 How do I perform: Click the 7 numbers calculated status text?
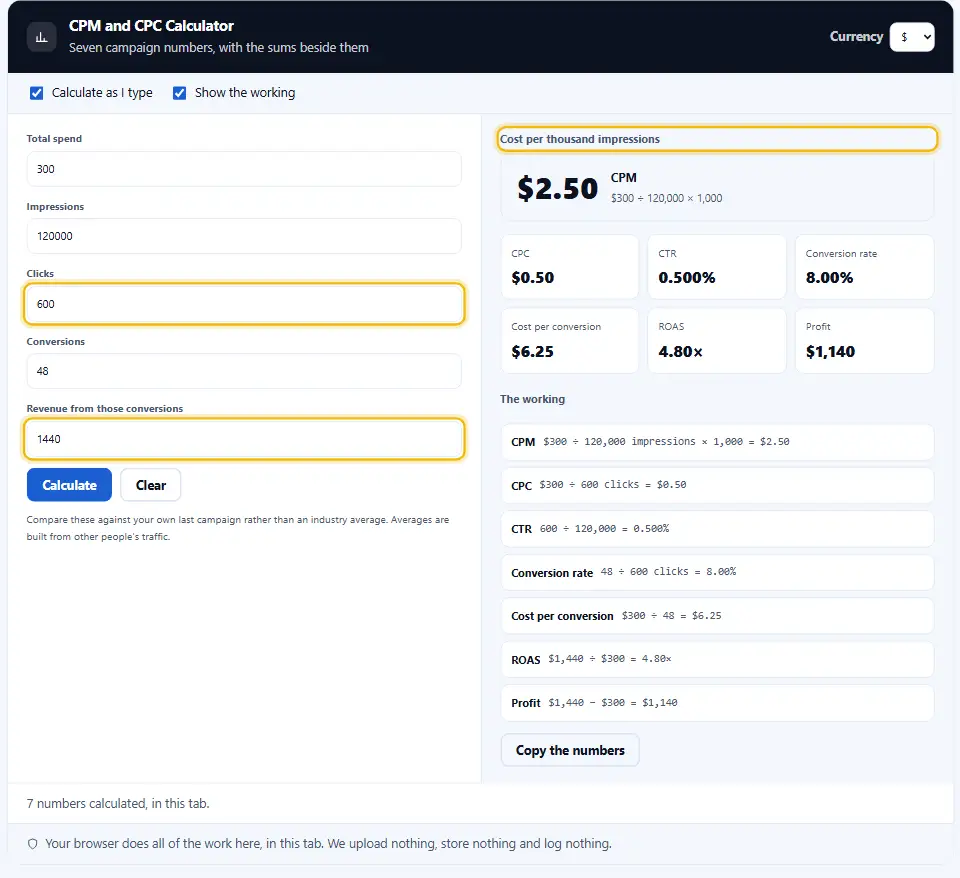click(x=118, y=803)
